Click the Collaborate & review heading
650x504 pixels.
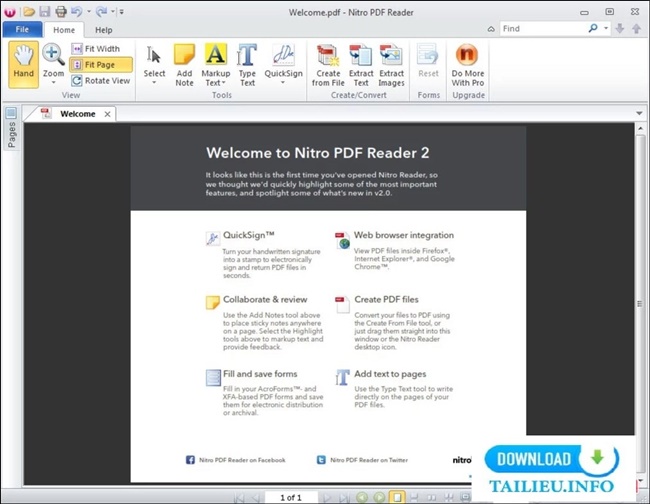coord(265,299)
